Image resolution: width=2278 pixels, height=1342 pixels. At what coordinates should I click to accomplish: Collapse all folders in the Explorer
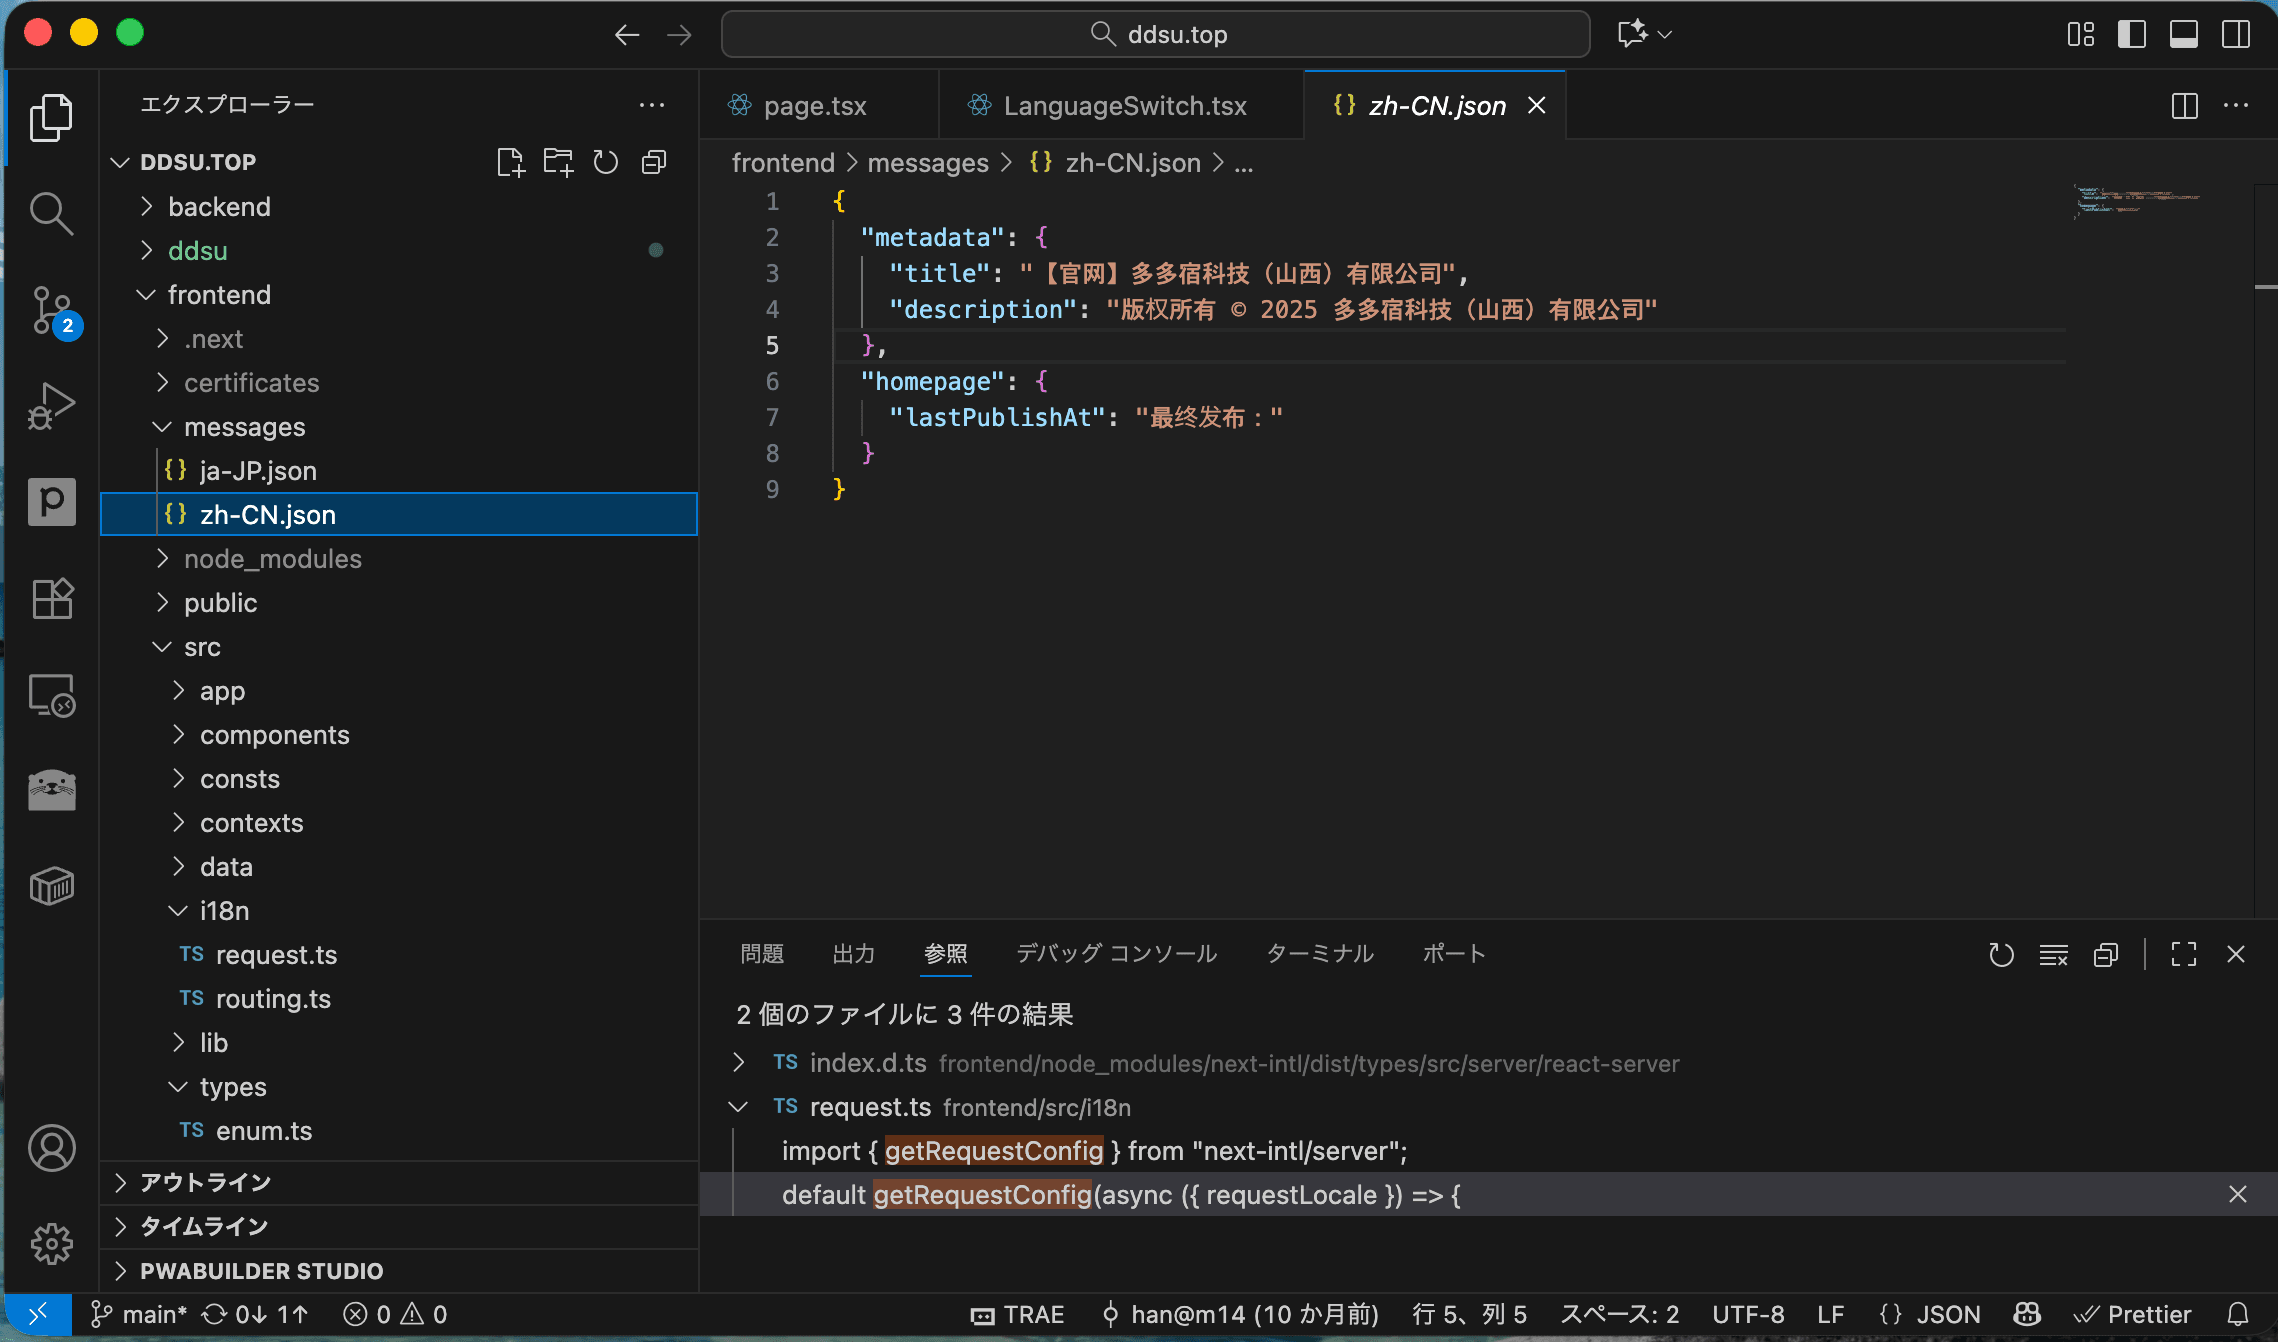pos(653,161)
